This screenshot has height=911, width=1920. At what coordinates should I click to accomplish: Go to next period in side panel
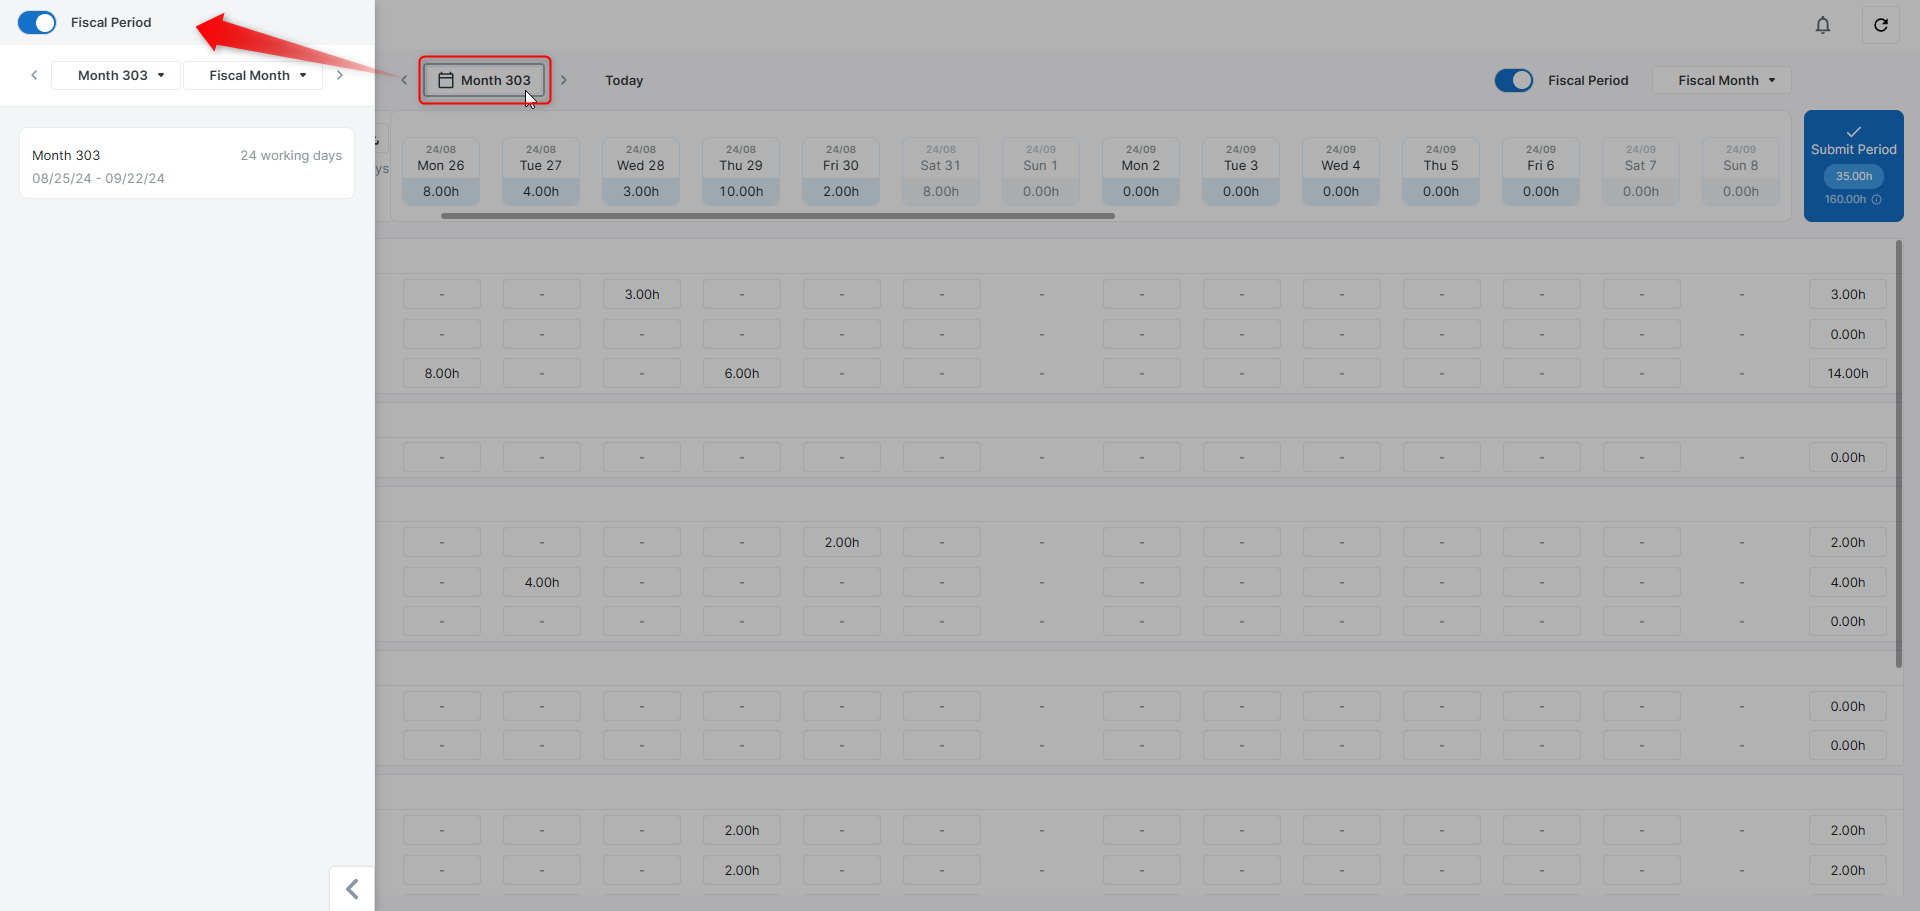coord(340,75)
